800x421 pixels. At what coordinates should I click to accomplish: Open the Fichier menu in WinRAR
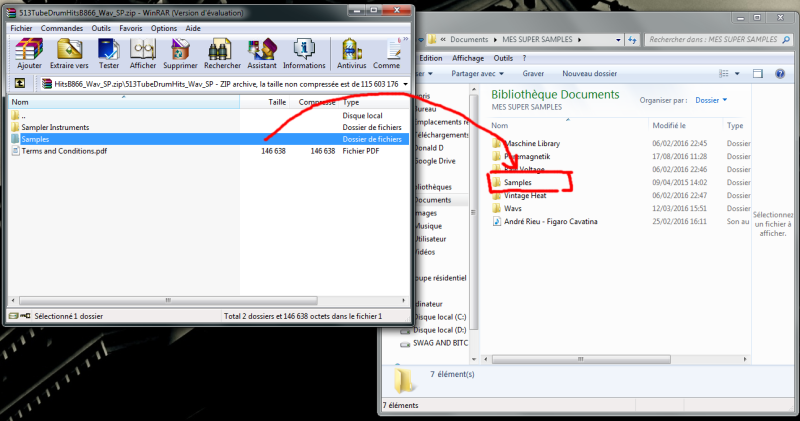(21, 28)
